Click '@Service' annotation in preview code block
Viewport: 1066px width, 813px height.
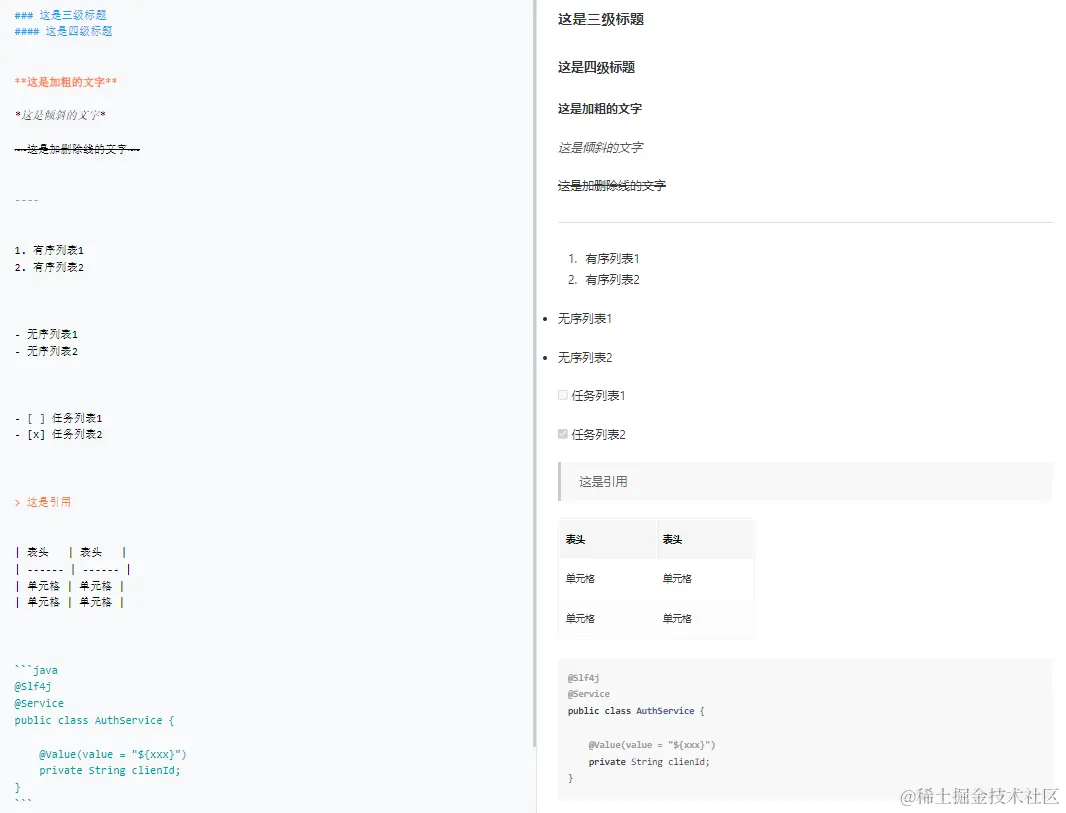click(x=589, y=694)
